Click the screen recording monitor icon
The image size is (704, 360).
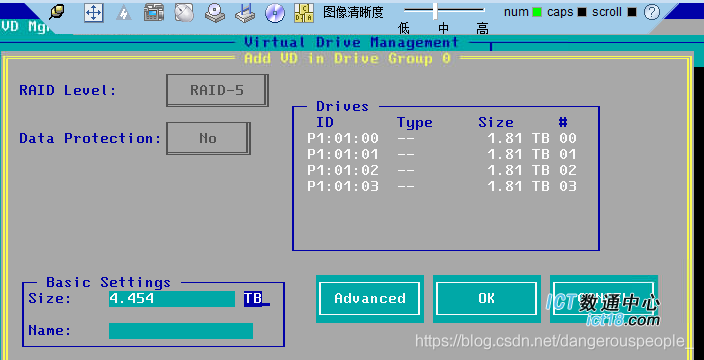pos(154,13)
